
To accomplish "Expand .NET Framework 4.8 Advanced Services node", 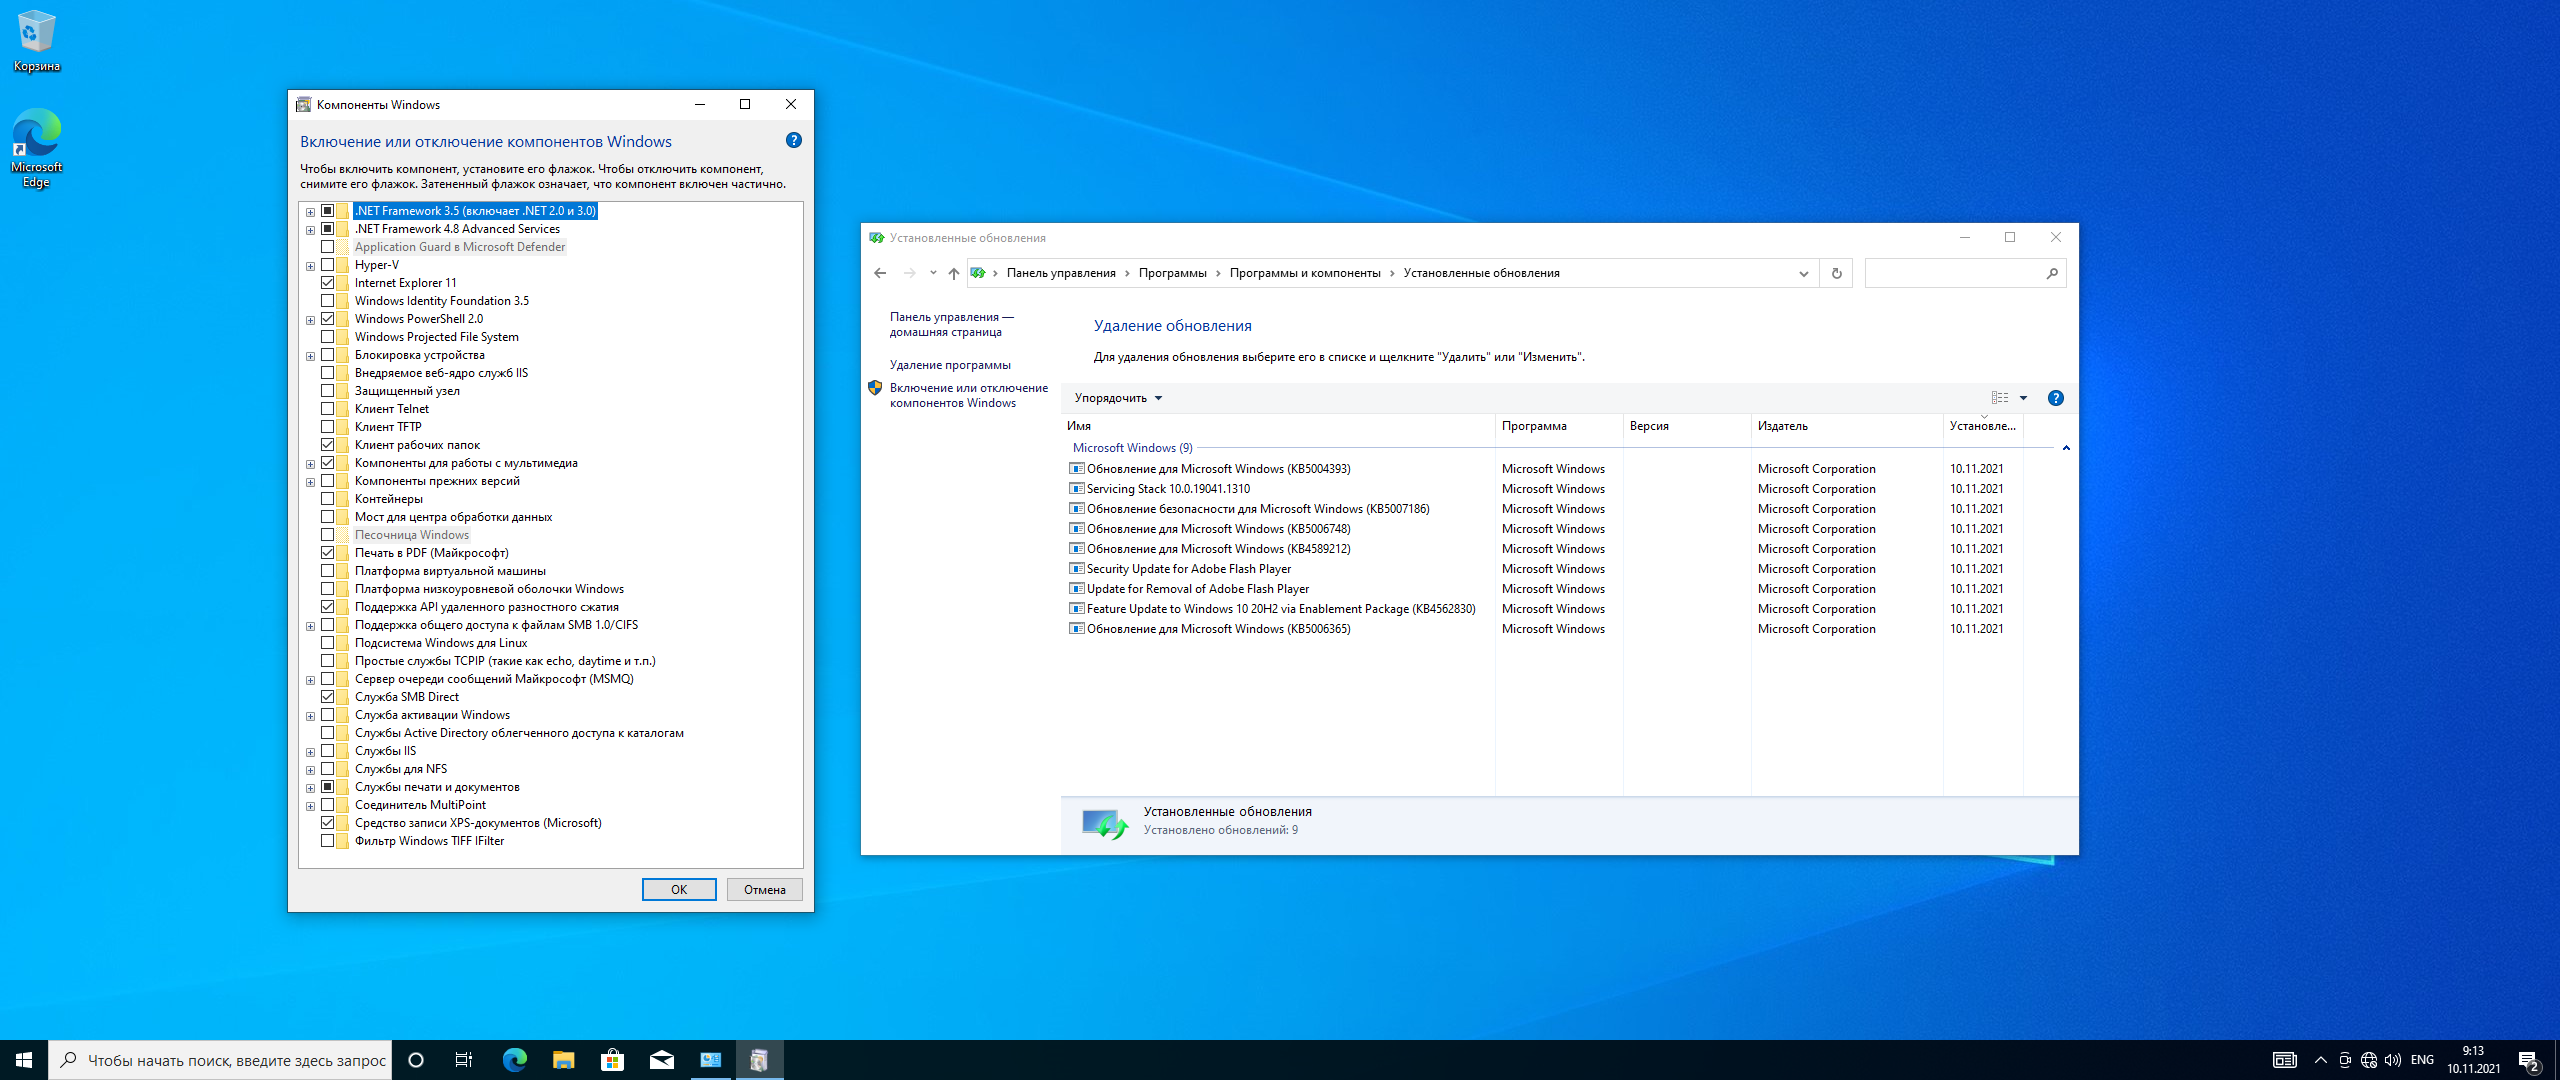I will pos(310,230).
